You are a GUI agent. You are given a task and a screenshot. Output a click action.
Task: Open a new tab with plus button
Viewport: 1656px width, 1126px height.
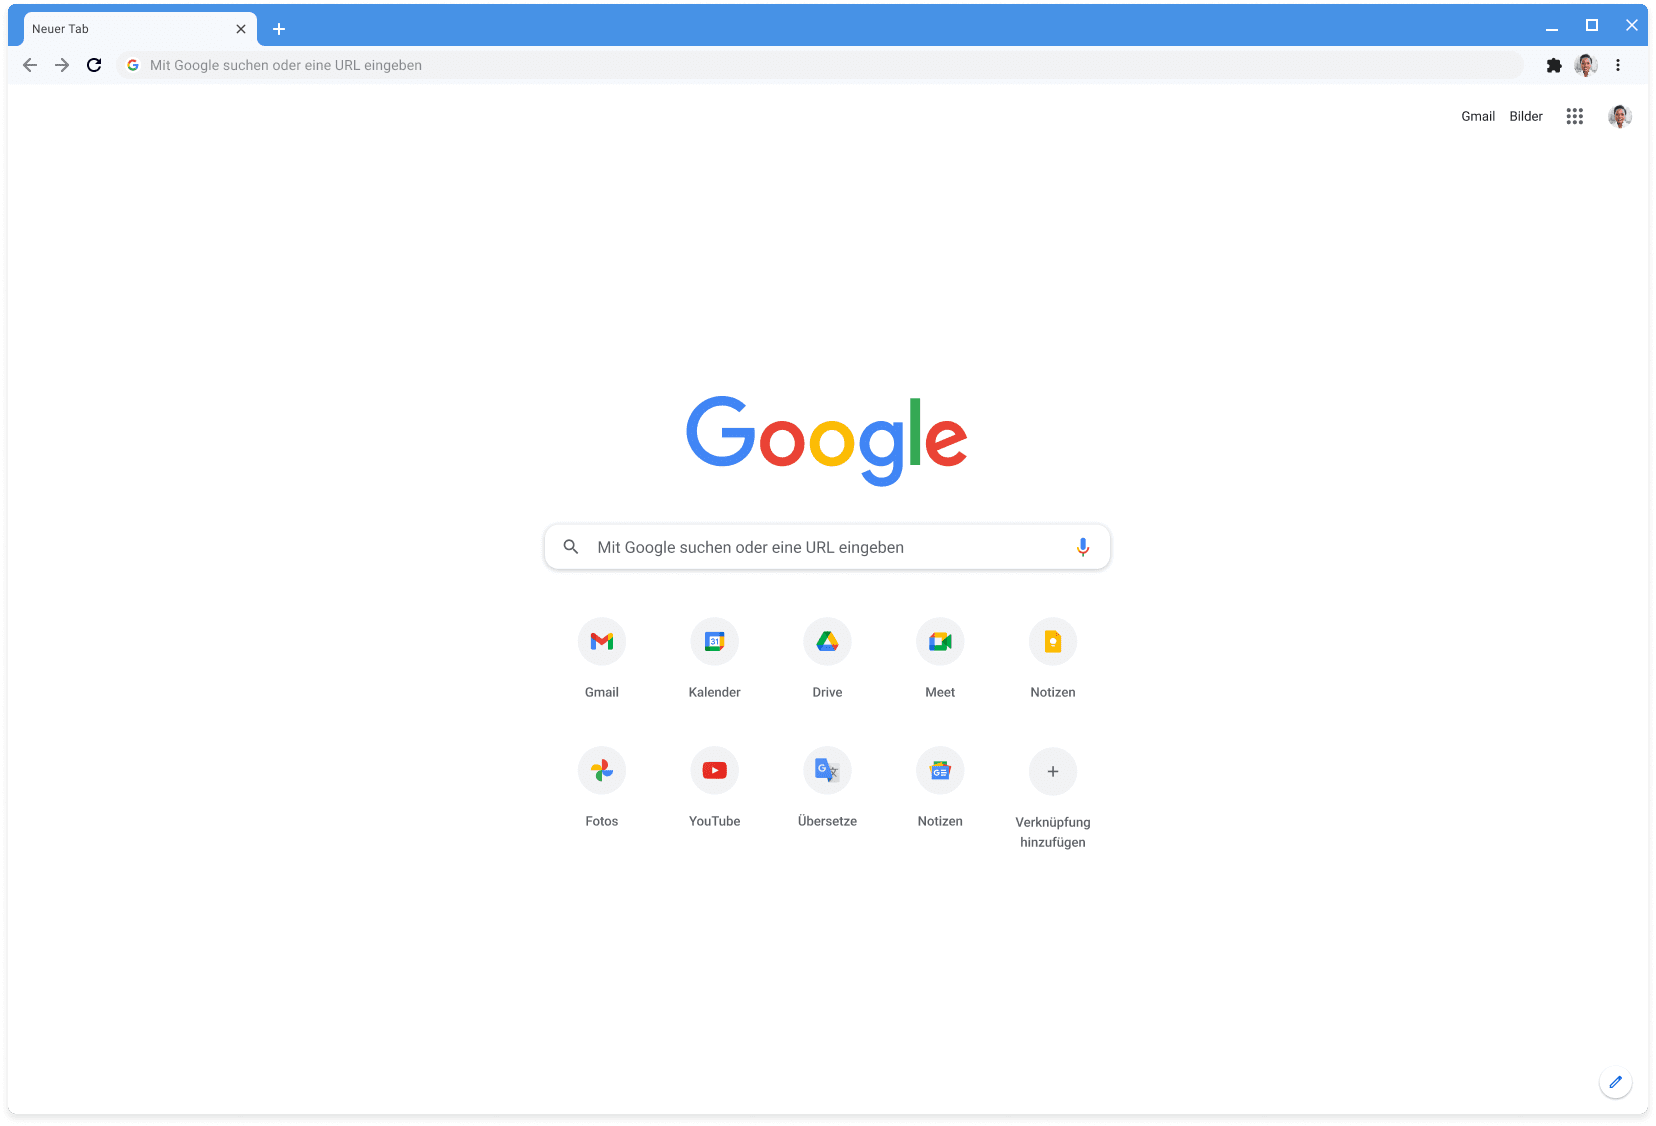(279, 29)
